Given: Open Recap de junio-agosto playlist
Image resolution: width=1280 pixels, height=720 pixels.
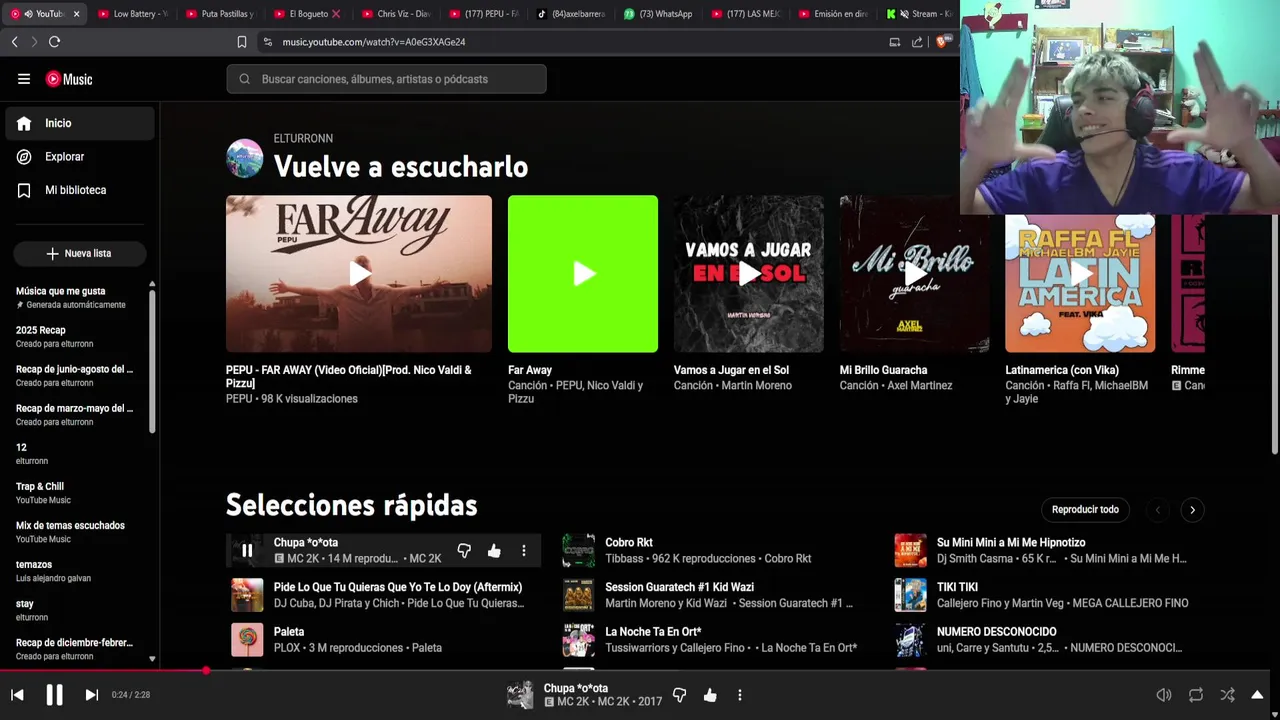Looking at the screenshot, I should point(76,375).
